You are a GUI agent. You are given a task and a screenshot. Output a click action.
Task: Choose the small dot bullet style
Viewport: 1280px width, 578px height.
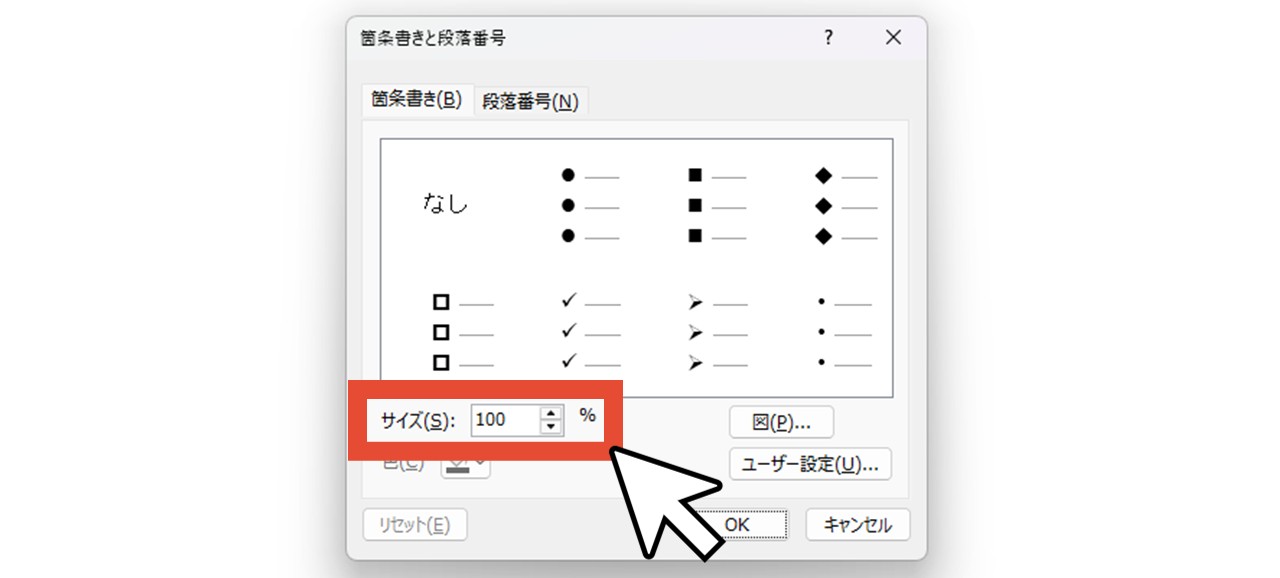(846, 332)
